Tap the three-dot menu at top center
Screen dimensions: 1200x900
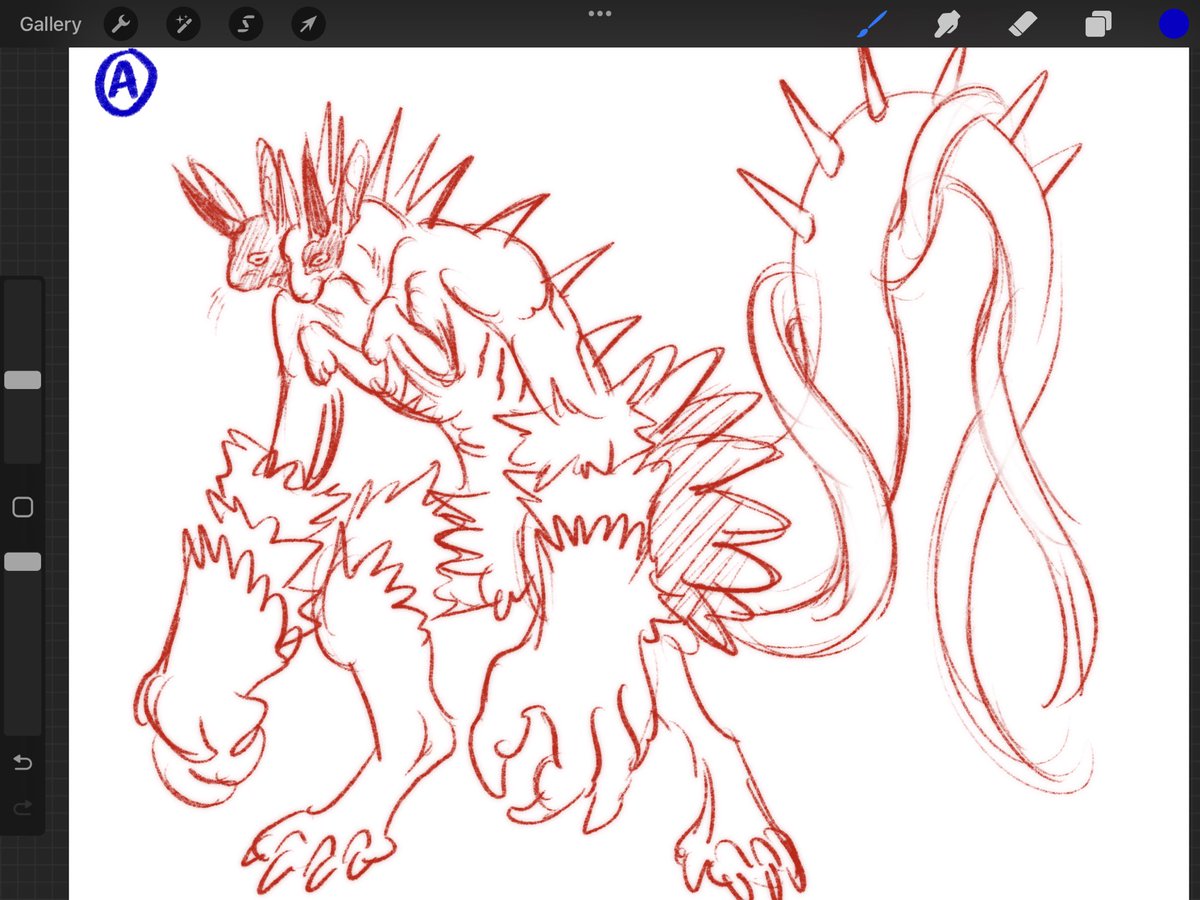[600, 14]
